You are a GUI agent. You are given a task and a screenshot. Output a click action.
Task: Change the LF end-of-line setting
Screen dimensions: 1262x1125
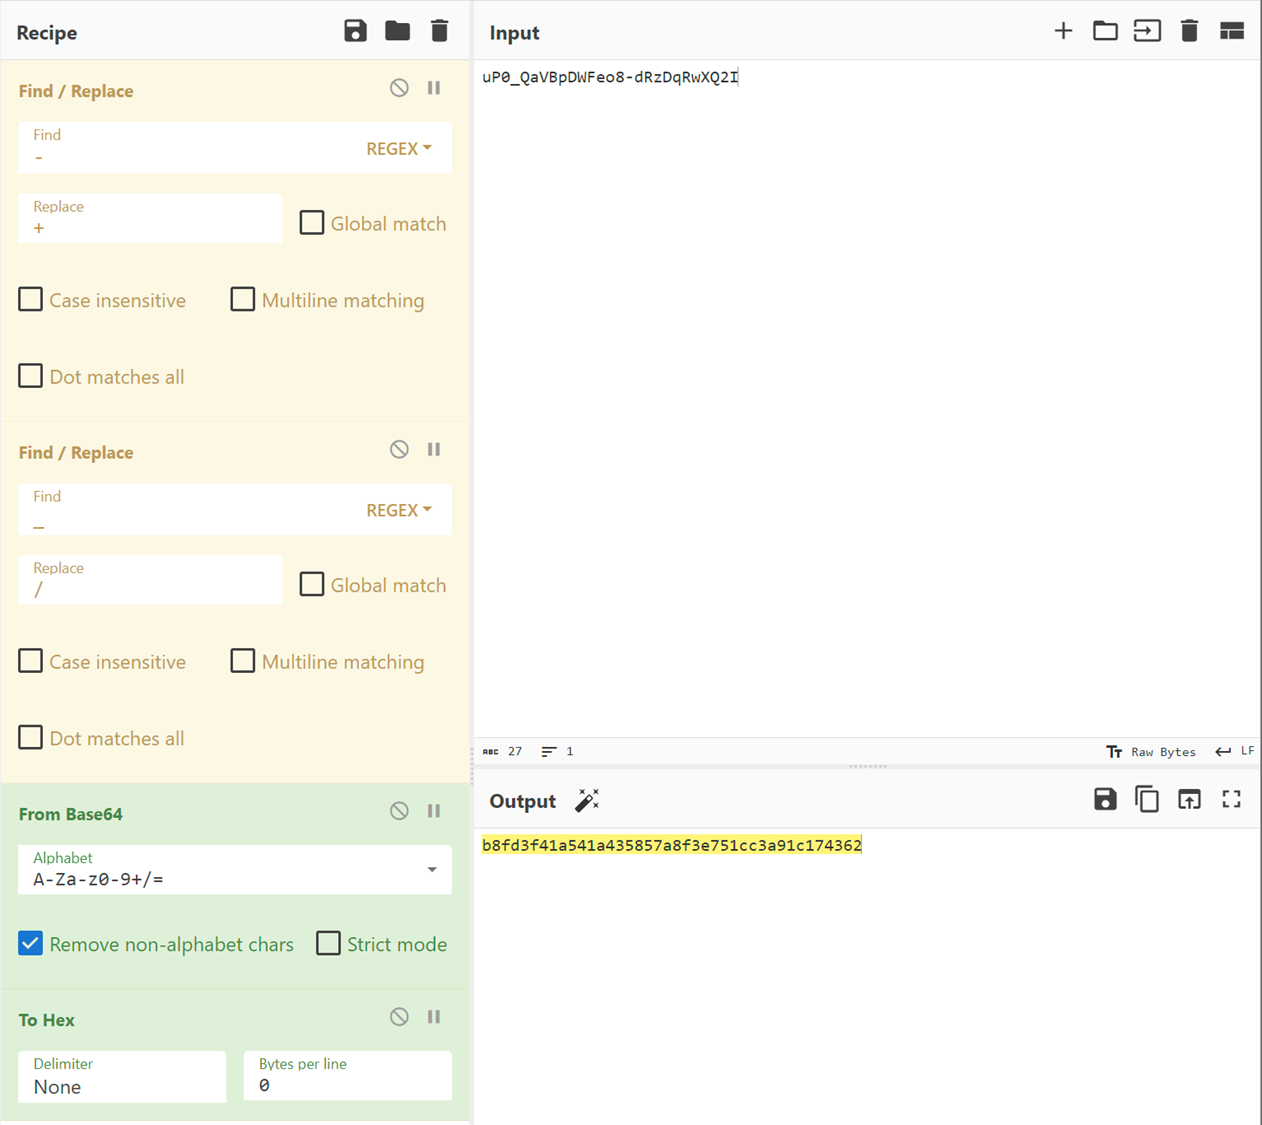pos(1235,751)
